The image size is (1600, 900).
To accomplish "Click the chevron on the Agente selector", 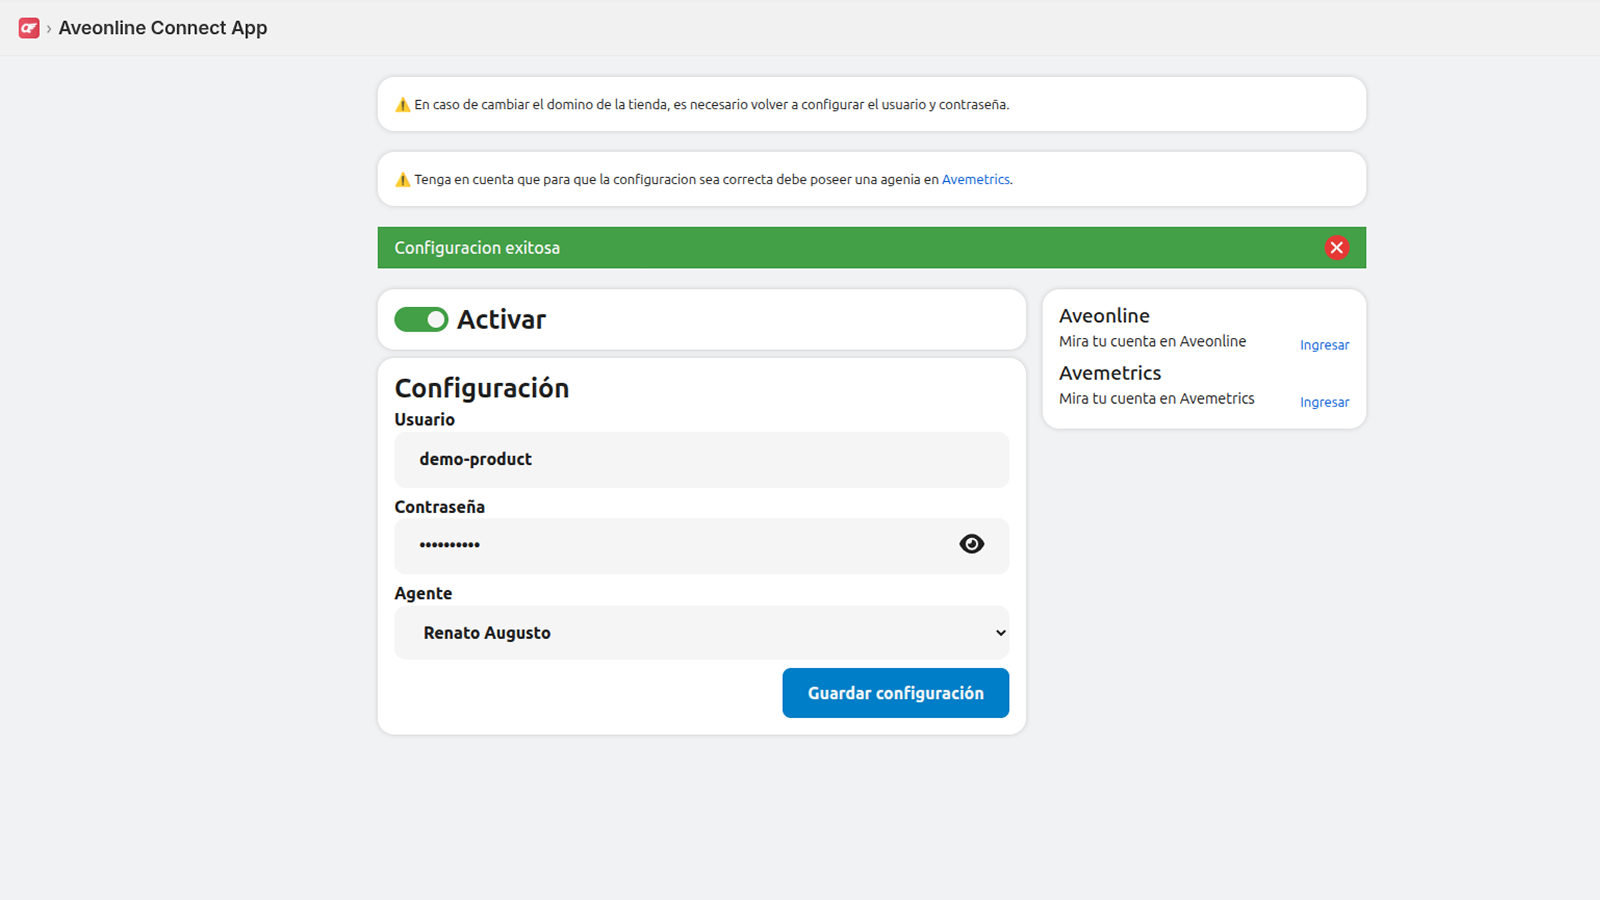I will point(999,632).
